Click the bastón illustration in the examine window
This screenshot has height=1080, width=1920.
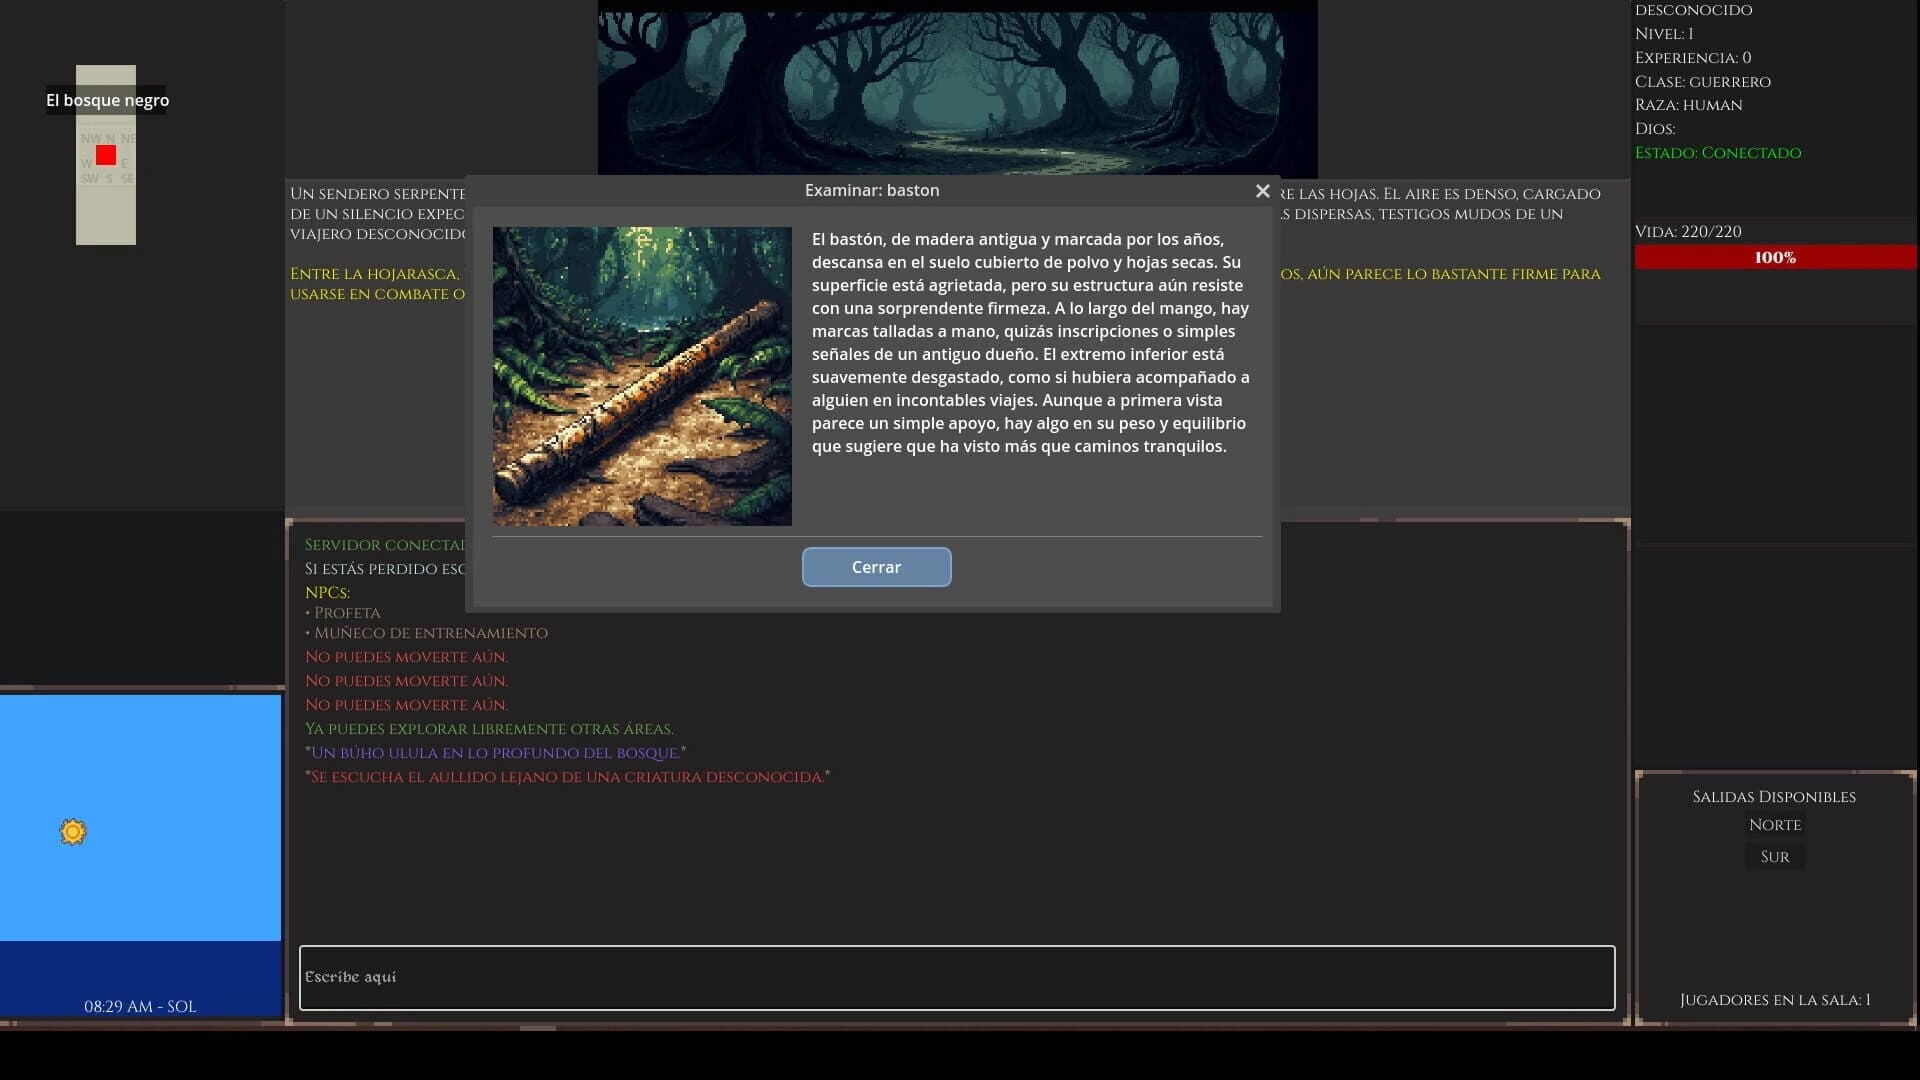tap(641, 376)
